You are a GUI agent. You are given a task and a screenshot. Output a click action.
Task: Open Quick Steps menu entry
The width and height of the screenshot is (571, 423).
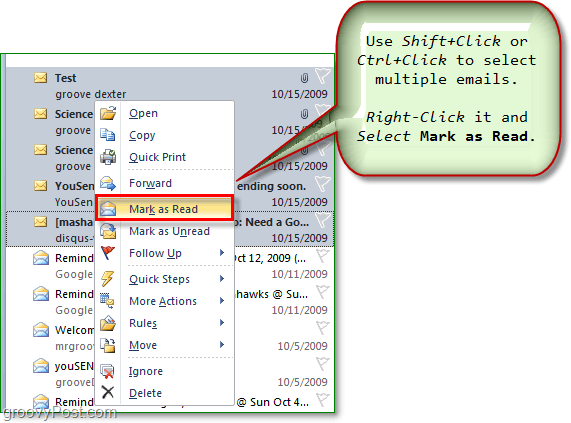[x=165, y=279]
